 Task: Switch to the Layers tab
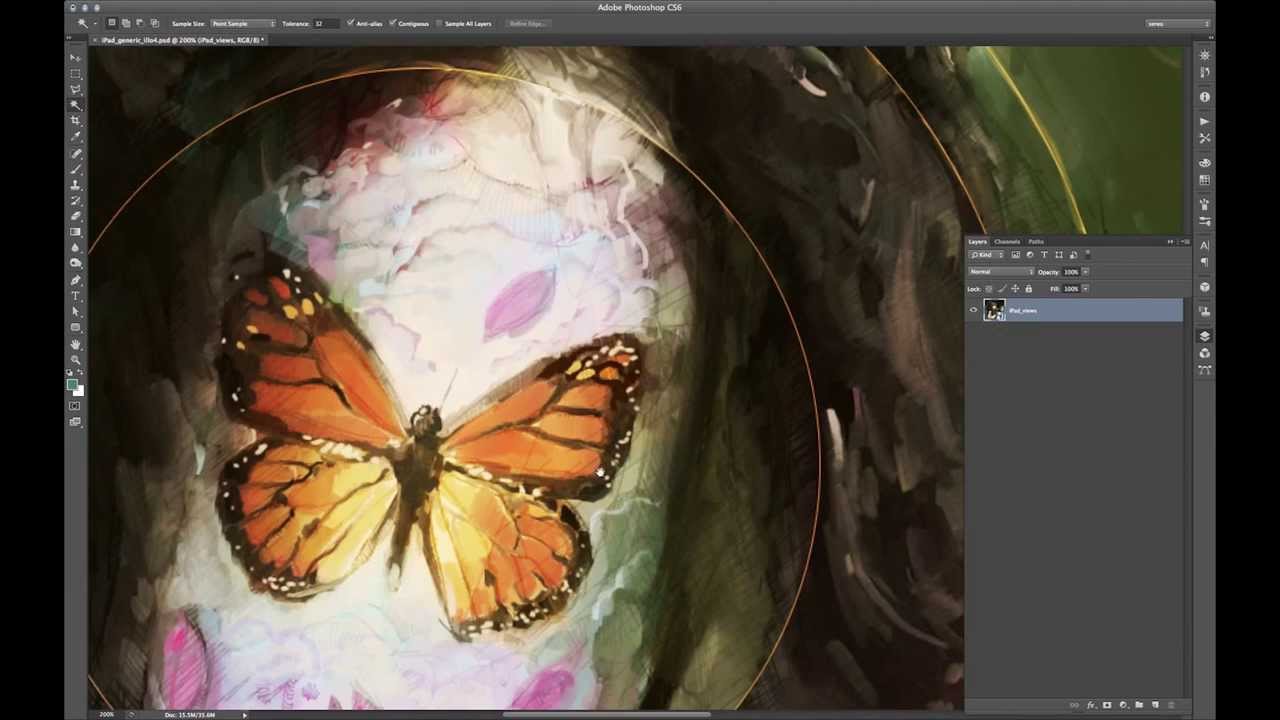(x=977, y=241)
